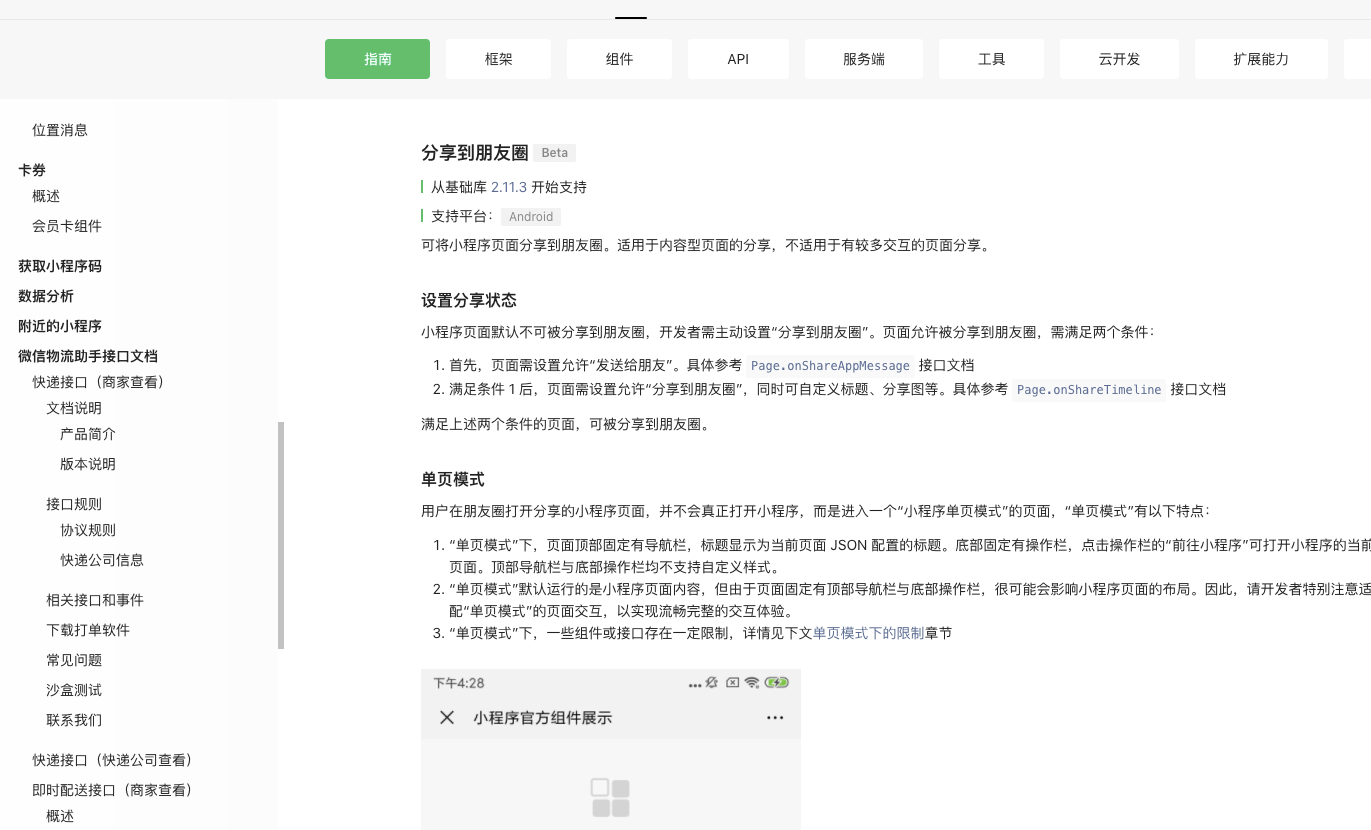The height and width of the screenshot is (830, 1371).
Task: Expand 快递接口（快递公司查看） in the sidebar
Action: pos(112,760)
